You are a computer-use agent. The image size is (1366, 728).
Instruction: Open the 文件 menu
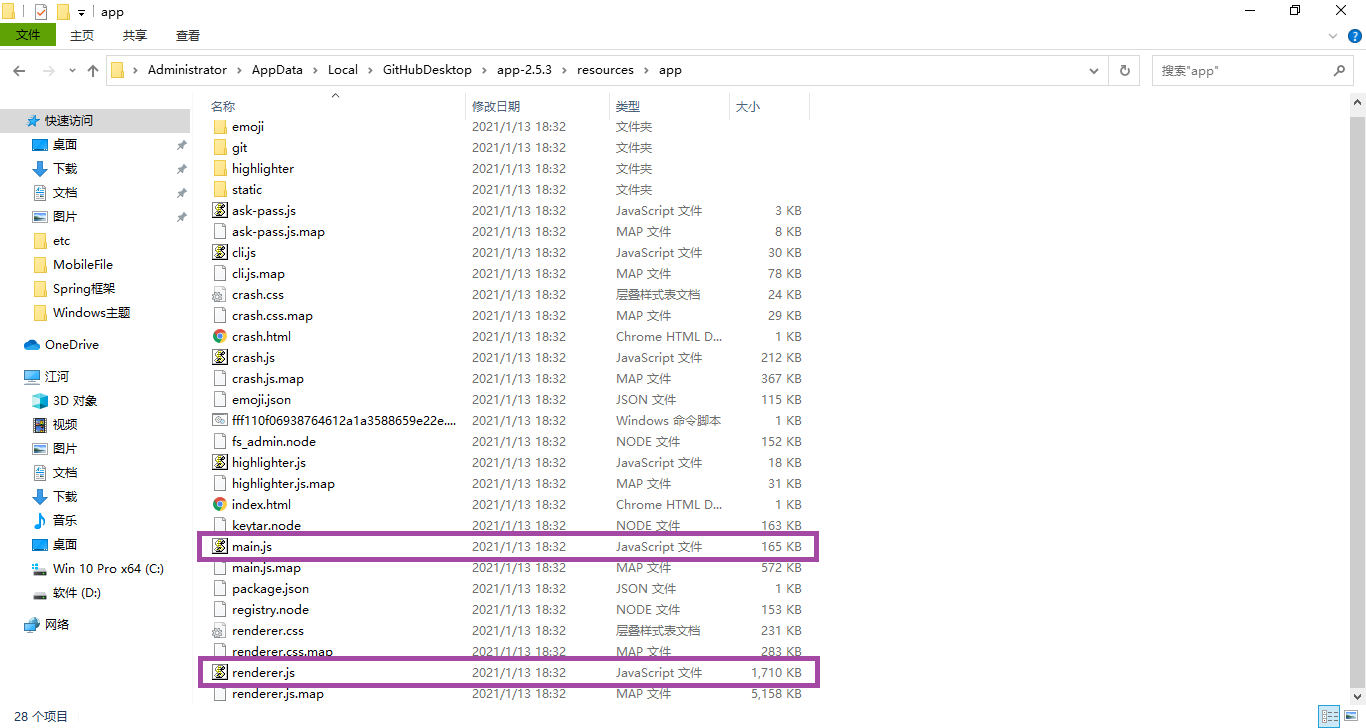pyautogui.click(x=28, y=33)
